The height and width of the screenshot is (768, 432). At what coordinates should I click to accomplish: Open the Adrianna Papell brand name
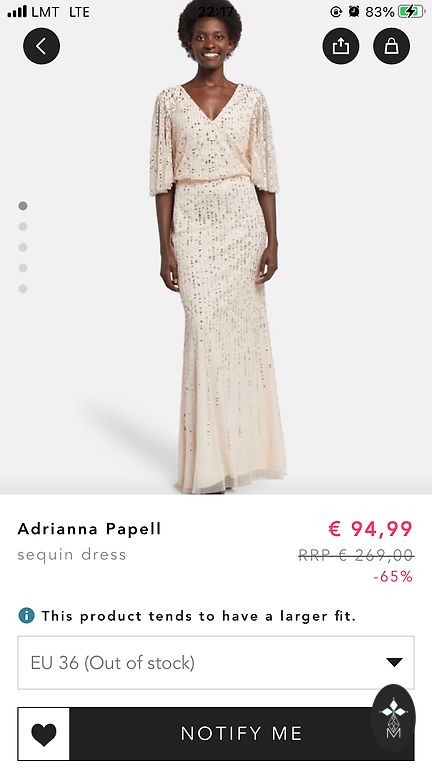tap(89, 529)
